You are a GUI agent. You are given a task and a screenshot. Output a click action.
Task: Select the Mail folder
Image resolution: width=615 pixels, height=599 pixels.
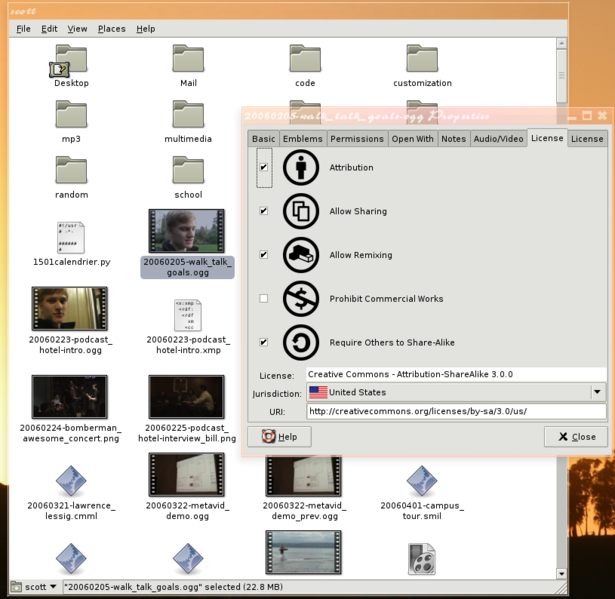[x=188, y=59]
